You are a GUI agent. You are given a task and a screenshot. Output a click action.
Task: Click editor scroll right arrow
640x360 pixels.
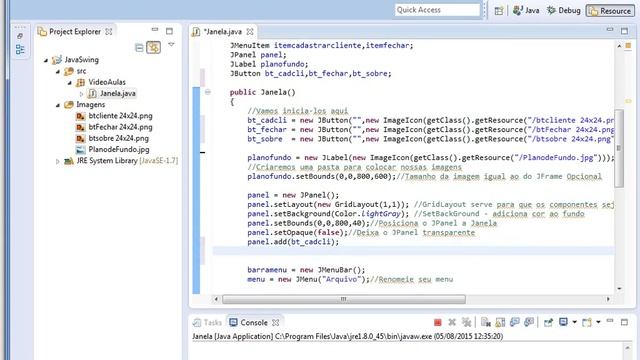(608, 299)
